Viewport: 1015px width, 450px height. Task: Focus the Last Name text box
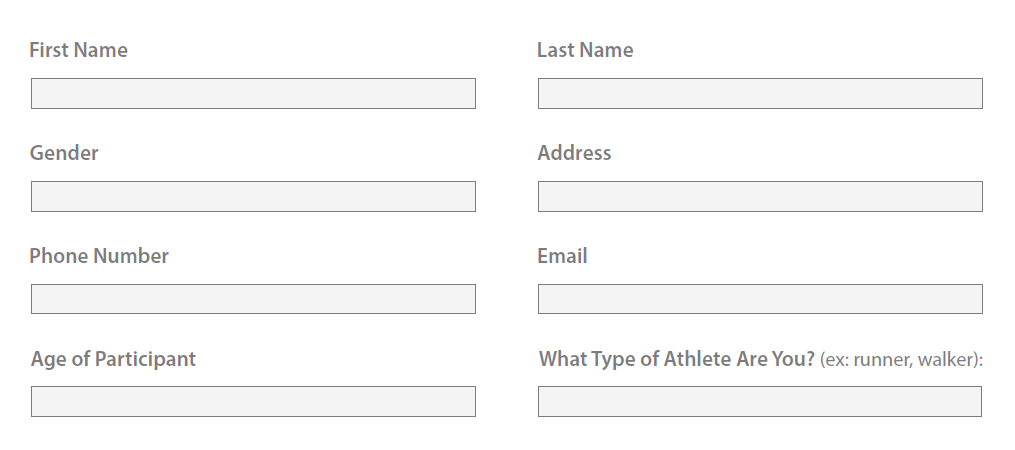[x=760, y=93]
